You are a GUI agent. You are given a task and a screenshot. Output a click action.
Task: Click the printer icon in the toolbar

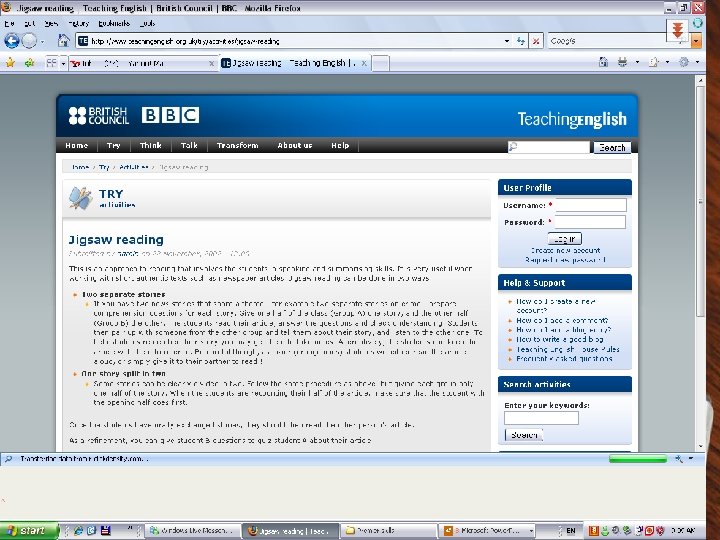point(623,62)
